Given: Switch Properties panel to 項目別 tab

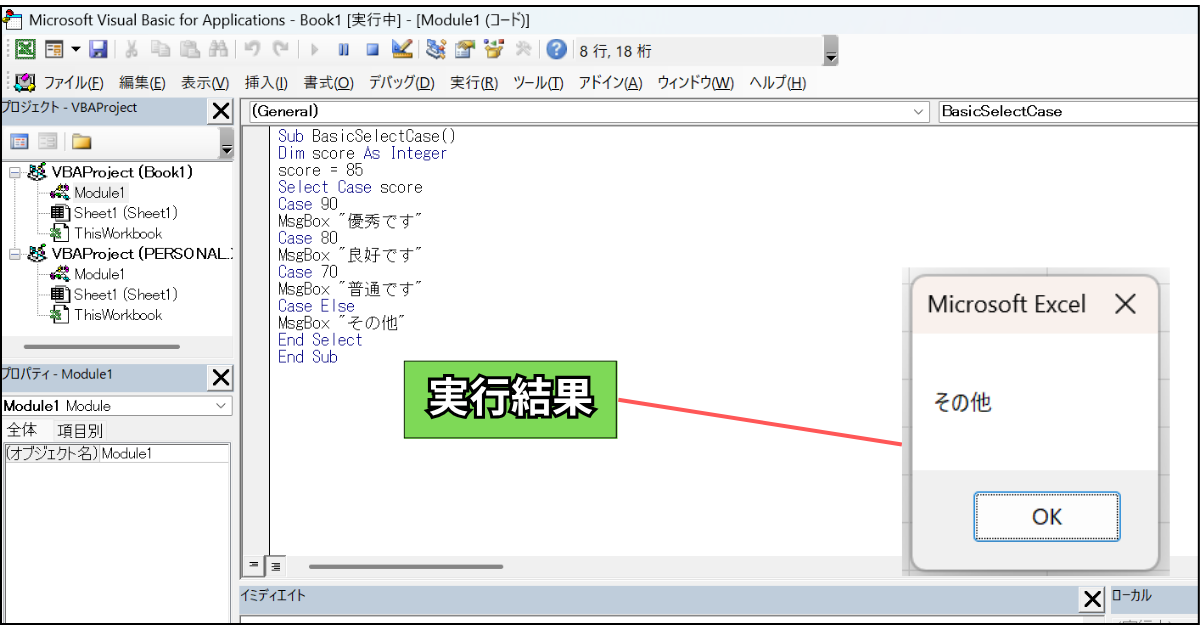Looking at the screenshot, I should (x=79, y=428).
